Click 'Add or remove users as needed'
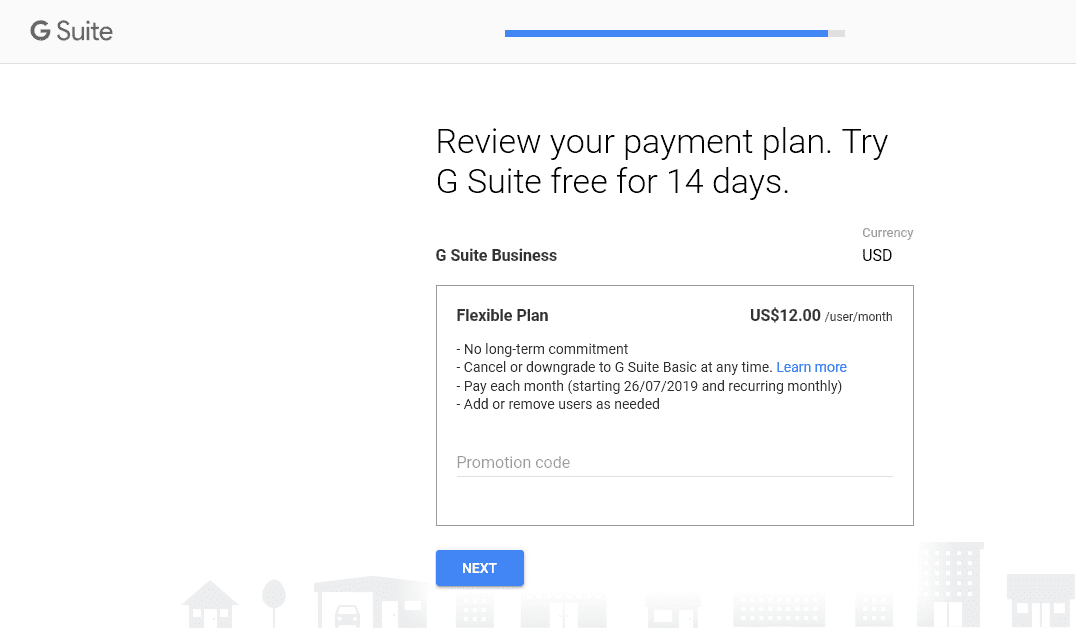Screen dimensions: 1076x632 [x=558, y=404]
